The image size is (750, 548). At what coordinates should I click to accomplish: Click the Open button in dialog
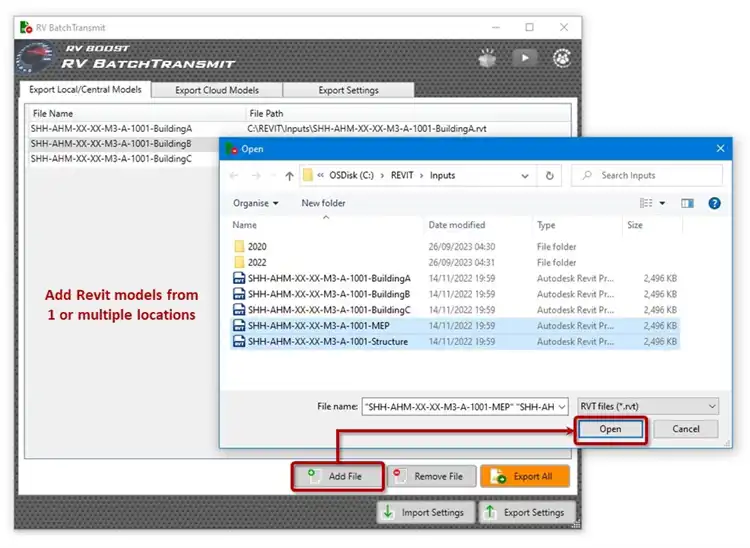click(x=610, y=429)
